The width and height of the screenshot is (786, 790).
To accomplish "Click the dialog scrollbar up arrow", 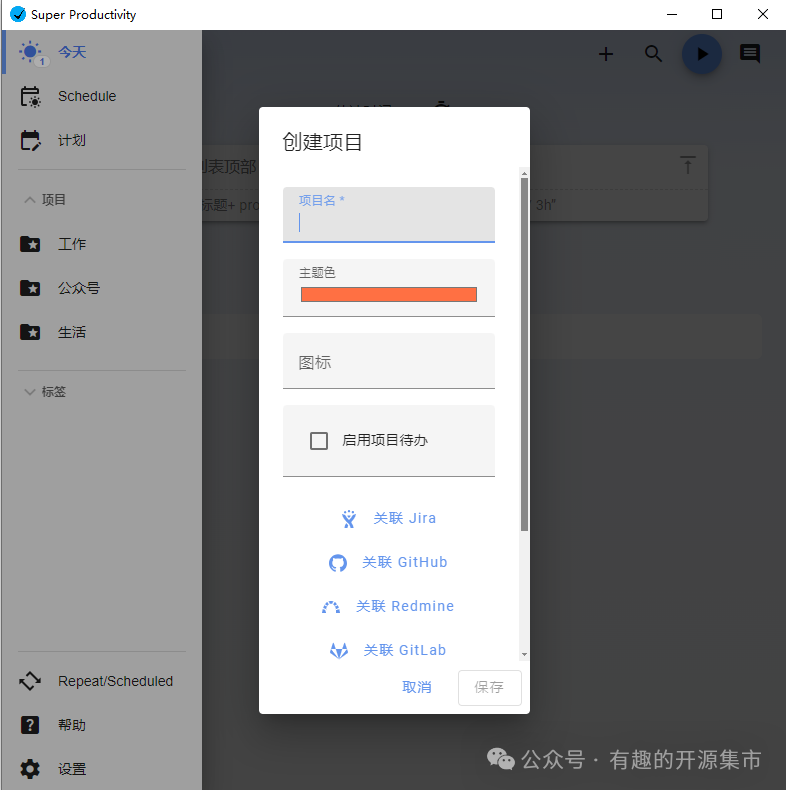I will (x=525, y=173).
